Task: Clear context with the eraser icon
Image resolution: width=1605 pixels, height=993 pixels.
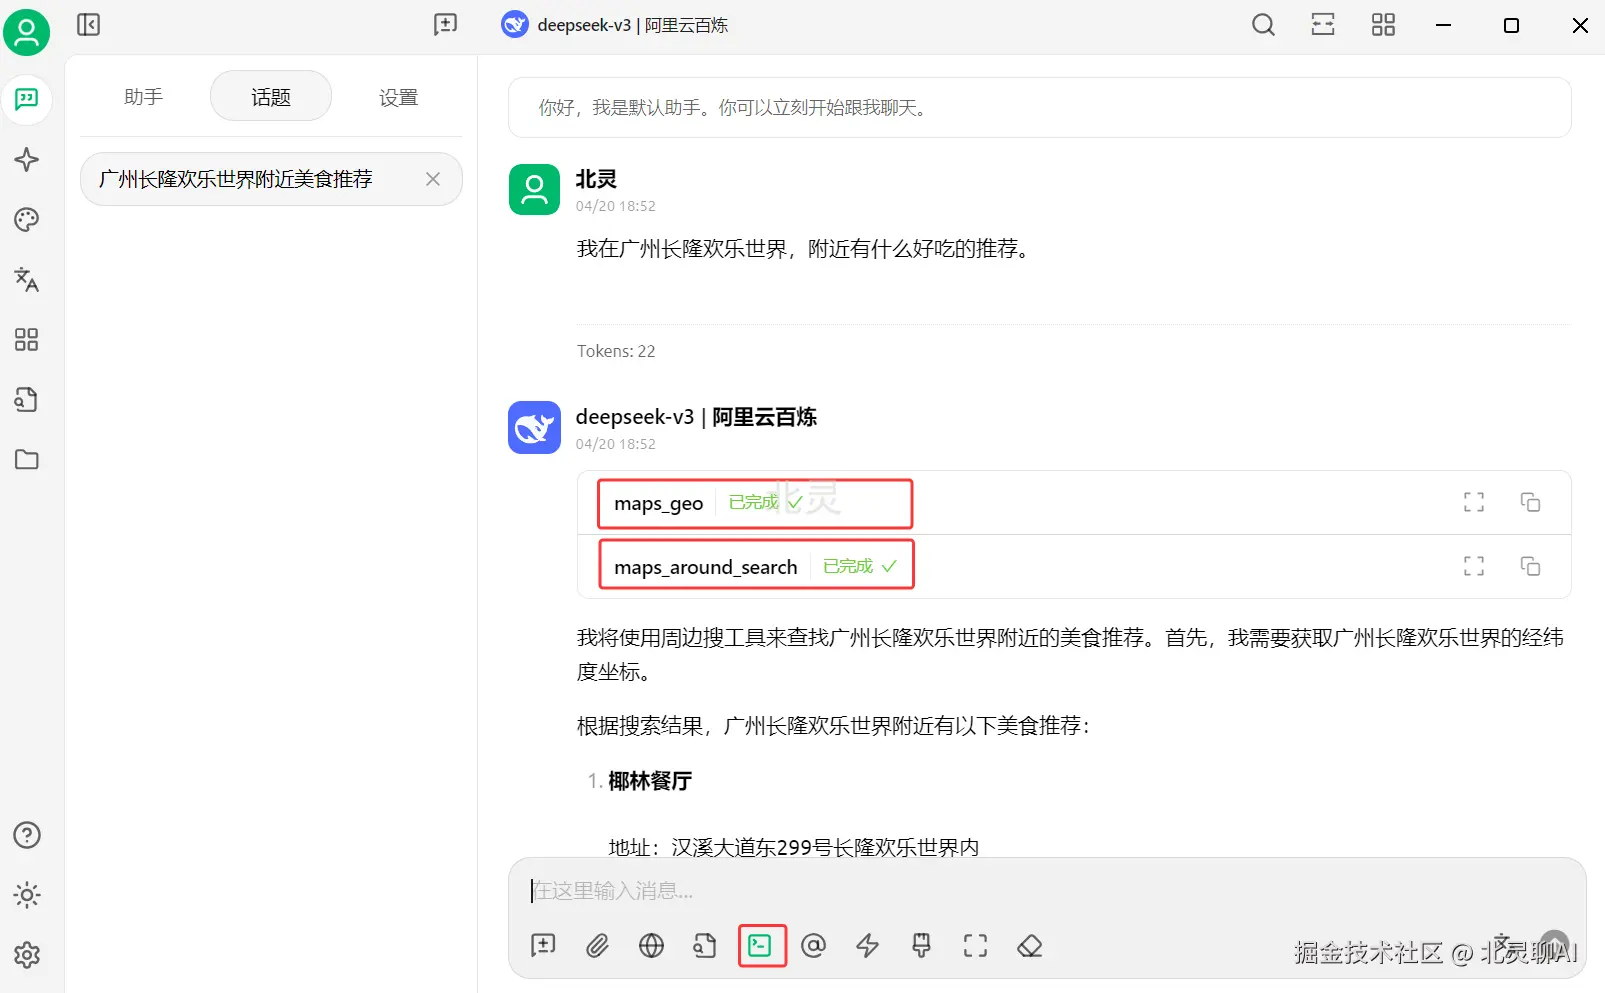Action: tap(1030, 946)
